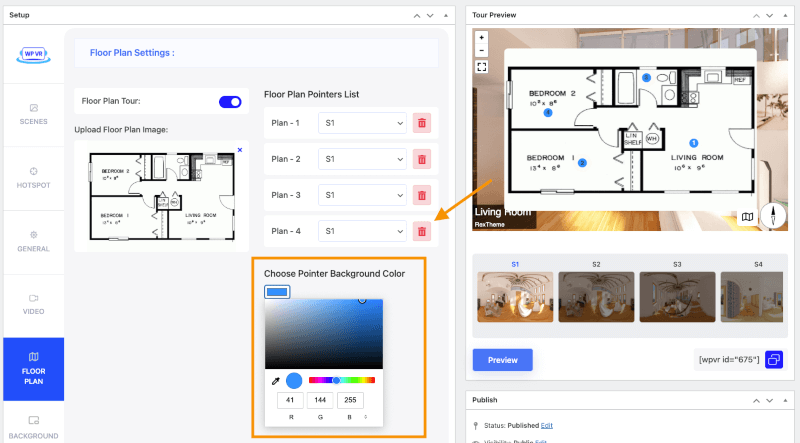
Task: Open the Hotspot tab
Action: point(34,178)
